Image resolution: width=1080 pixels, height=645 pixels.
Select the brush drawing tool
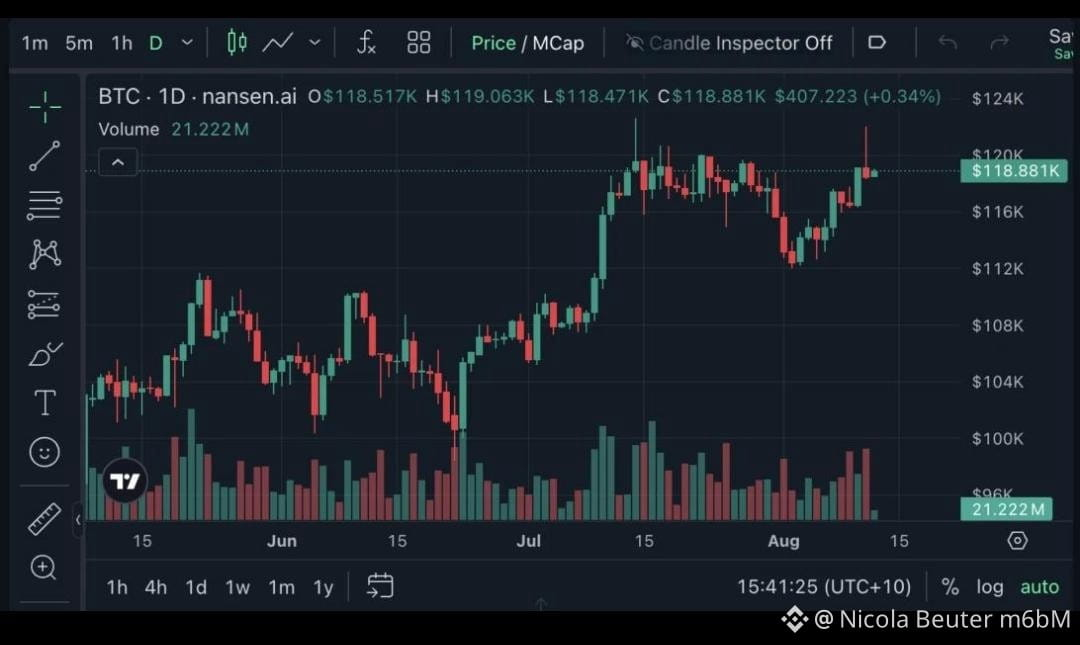(45, 354)
